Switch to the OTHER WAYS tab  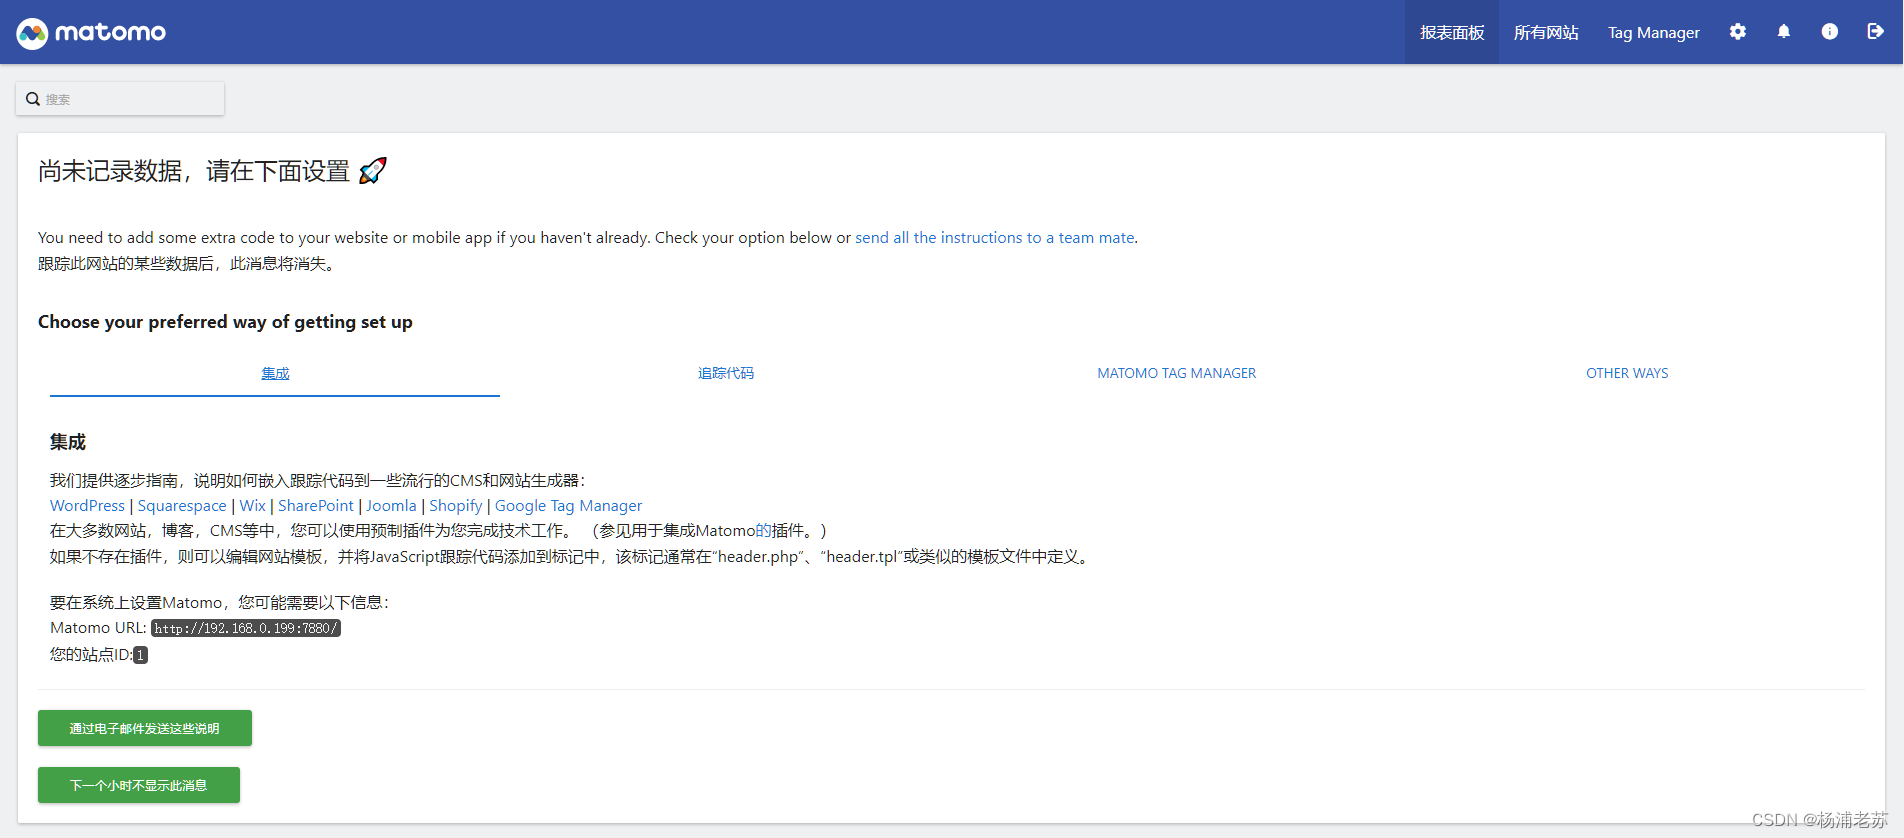pyautogui.click(x=1627, y=373)
